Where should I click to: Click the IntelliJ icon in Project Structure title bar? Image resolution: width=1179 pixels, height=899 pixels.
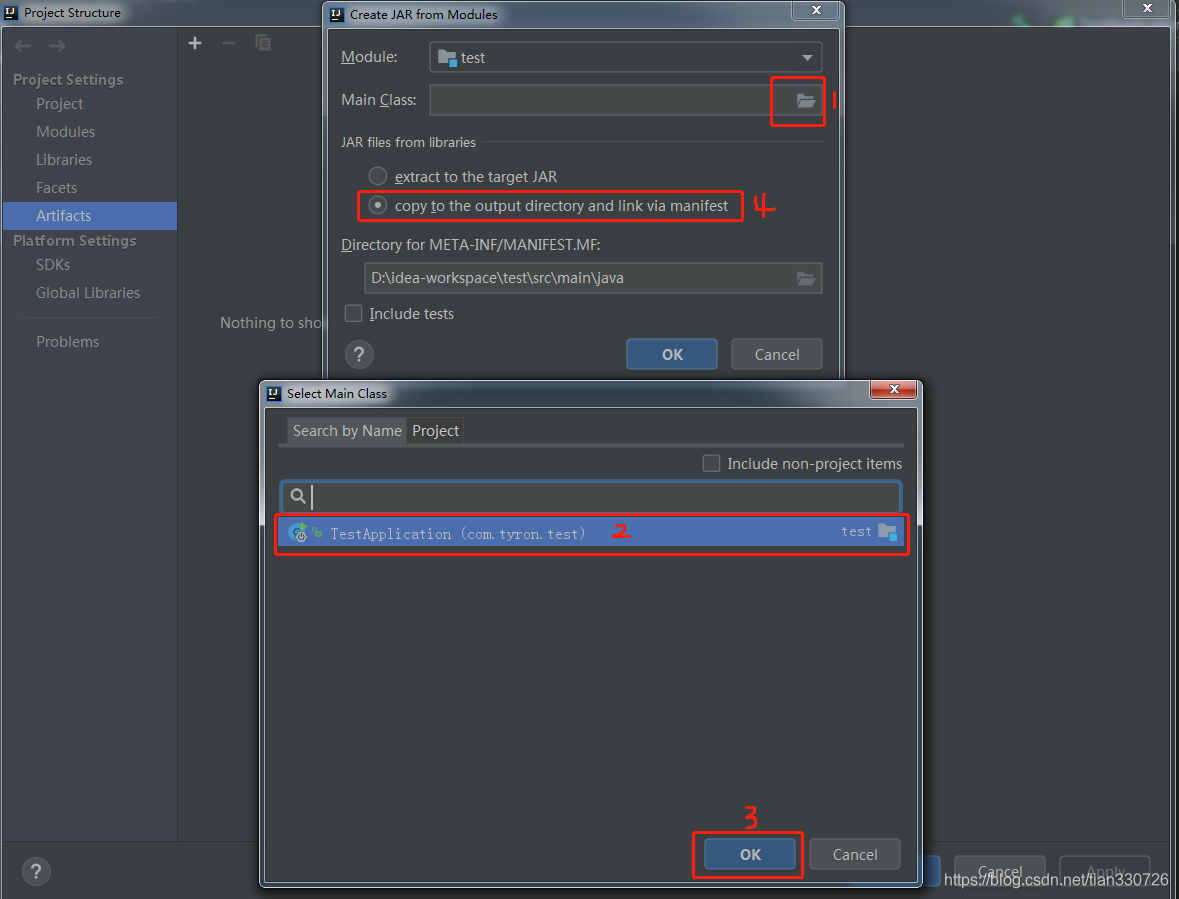pos(11,13)
